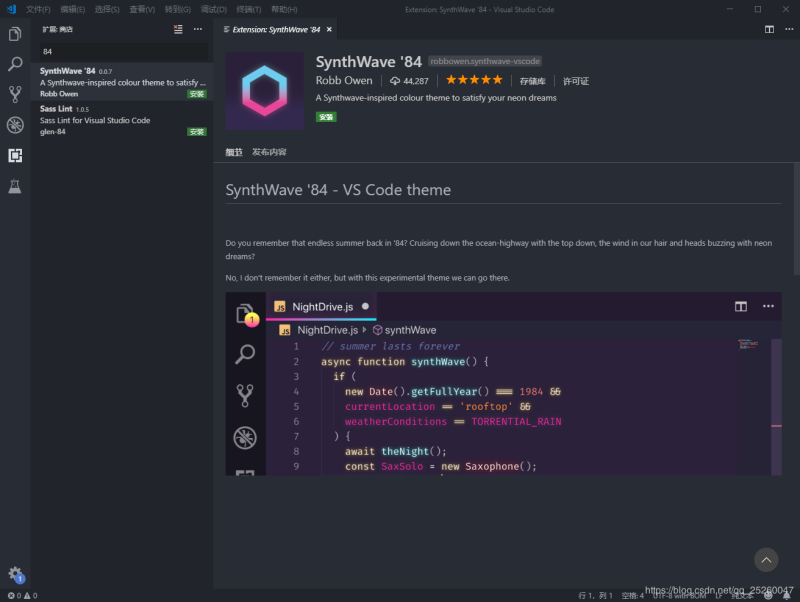Open the 选择(S) menu
The height and width of the screenshot is (602, 800).
[x=107, y=10]
